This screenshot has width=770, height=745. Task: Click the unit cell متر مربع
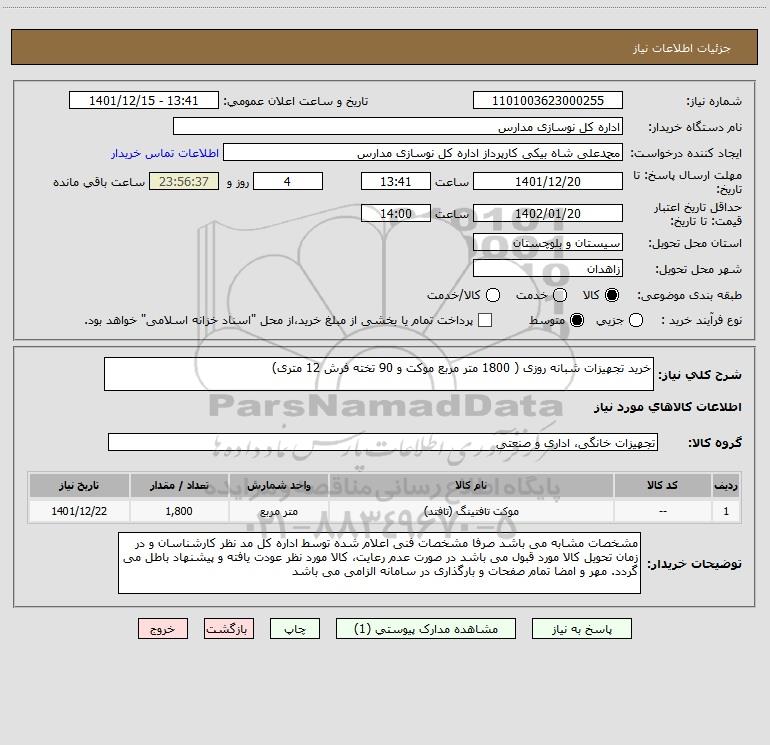click(278, 512)
